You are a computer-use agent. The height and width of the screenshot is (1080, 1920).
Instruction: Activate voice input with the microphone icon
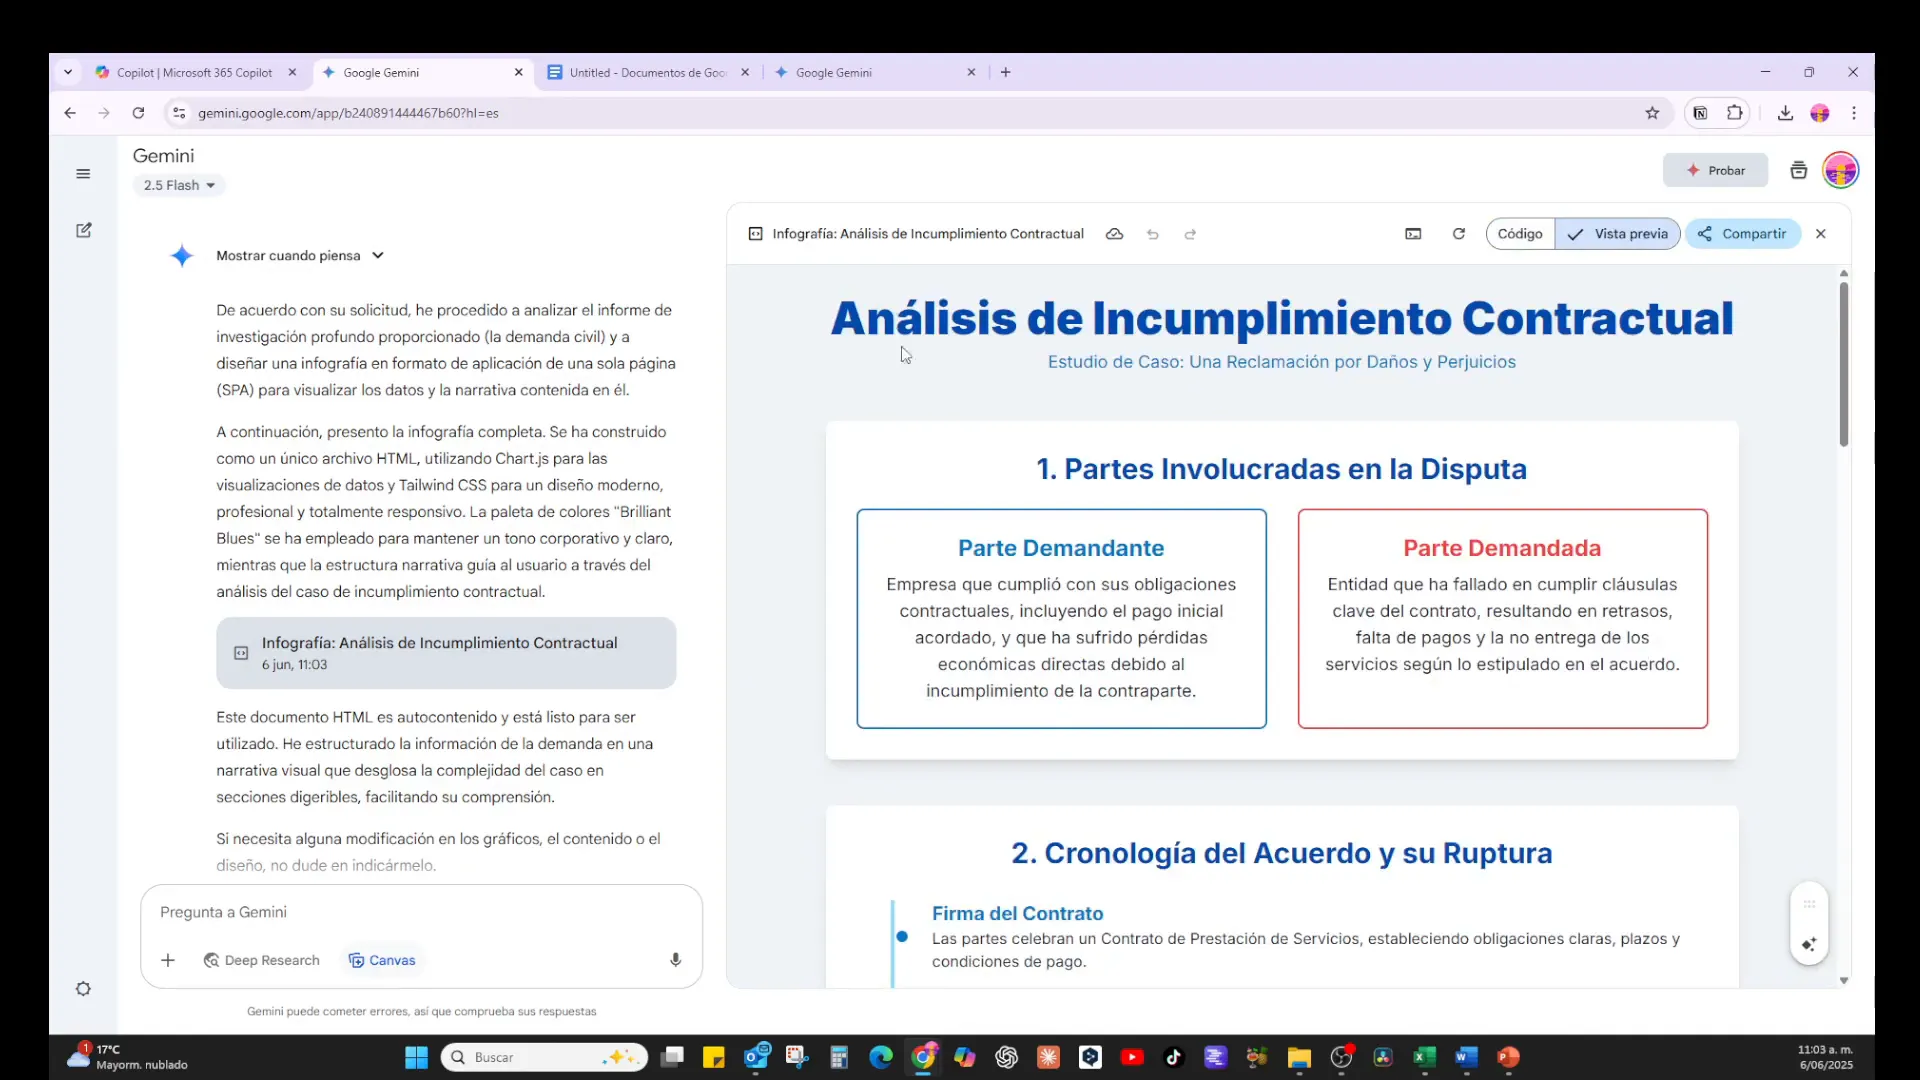click(676, 959)
